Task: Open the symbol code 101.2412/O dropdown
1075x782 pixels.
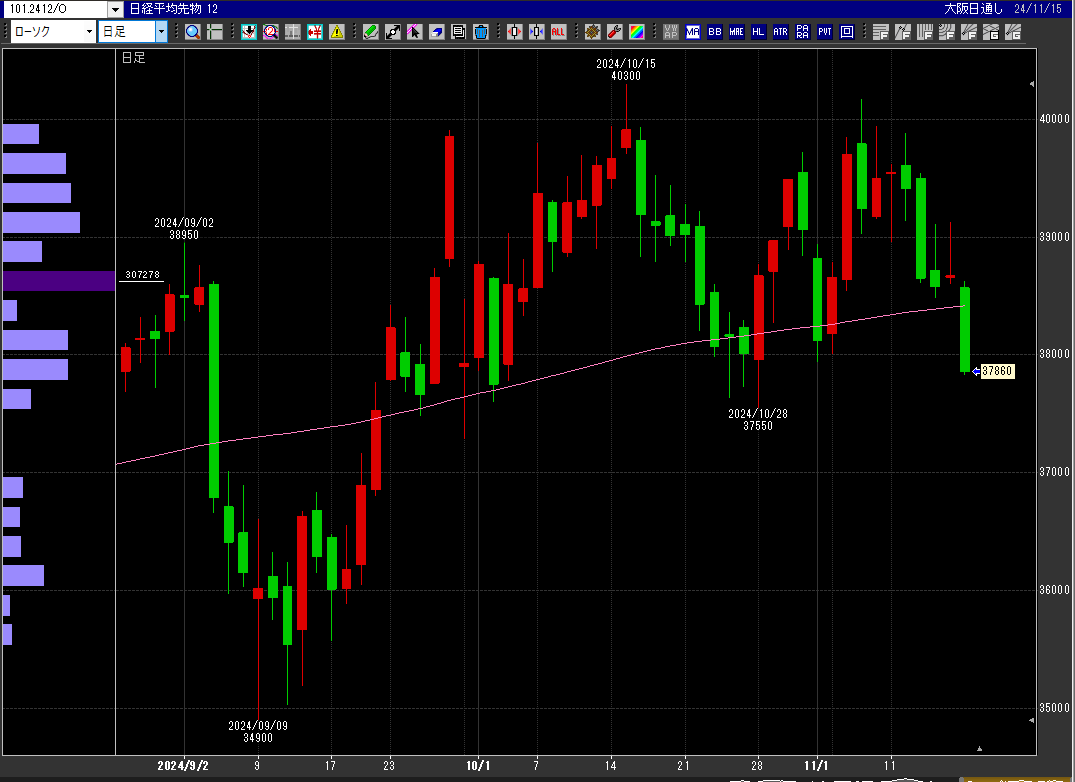Action: point(115,10)
